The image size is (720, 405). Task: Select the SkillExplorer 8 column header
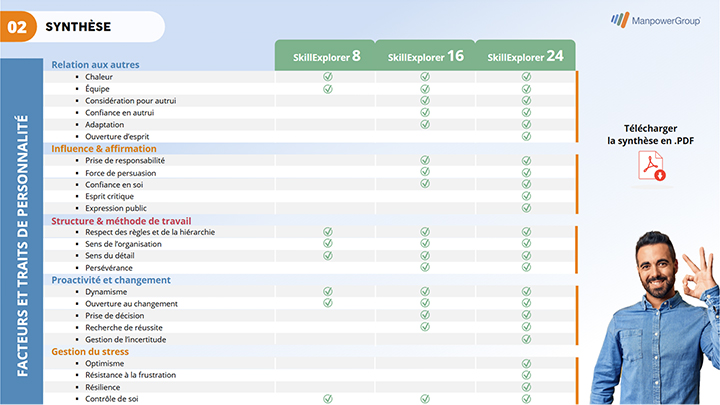(325, 55)
